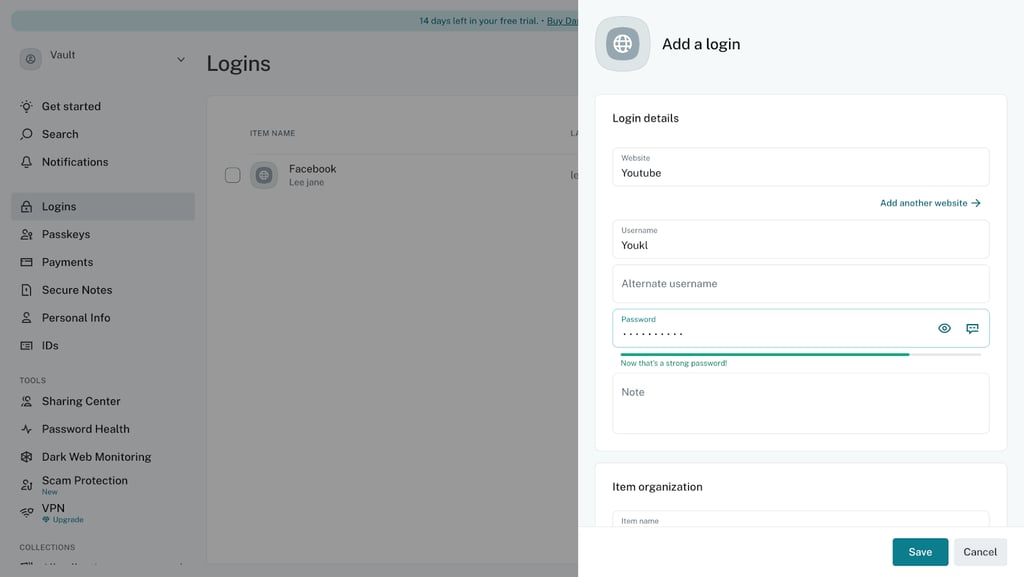Click the COLLECTIONS section label
Screen dimensions: 1024x577
pos(47,548)
